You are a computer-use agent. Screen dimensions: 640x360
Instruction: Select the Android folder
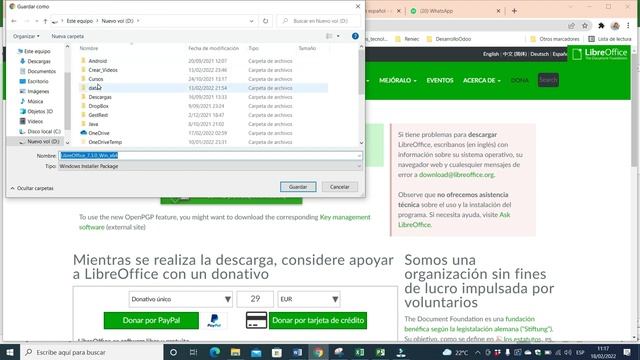[98, 61]
